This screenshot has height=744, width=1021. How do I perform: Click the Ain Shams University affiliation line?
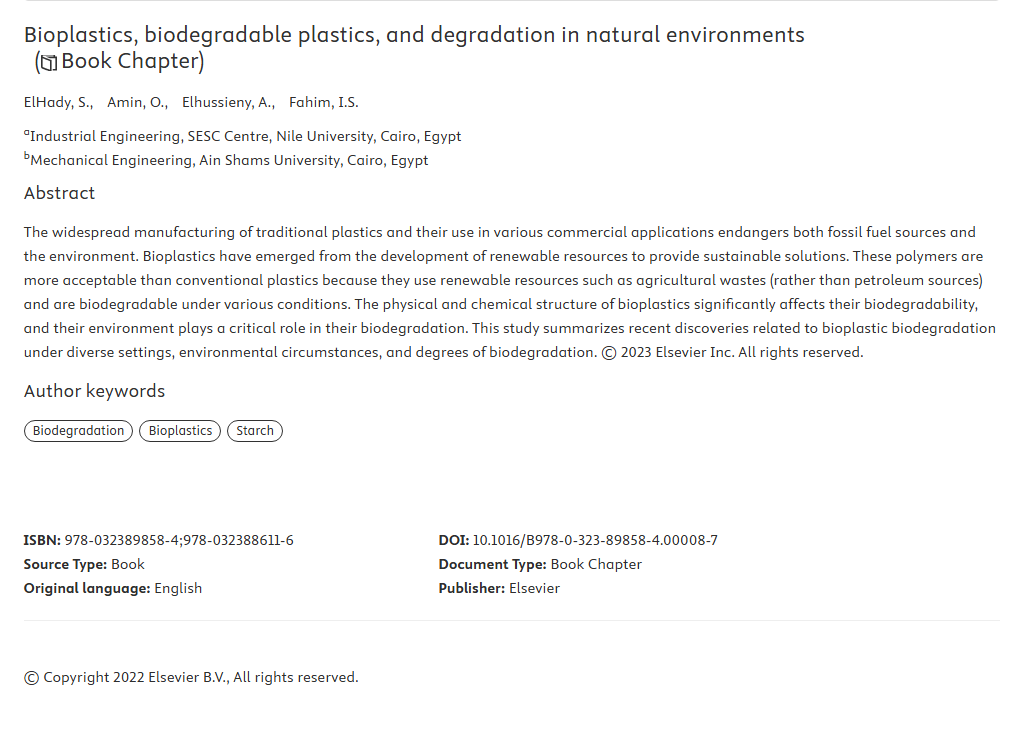tap(226, 160)
